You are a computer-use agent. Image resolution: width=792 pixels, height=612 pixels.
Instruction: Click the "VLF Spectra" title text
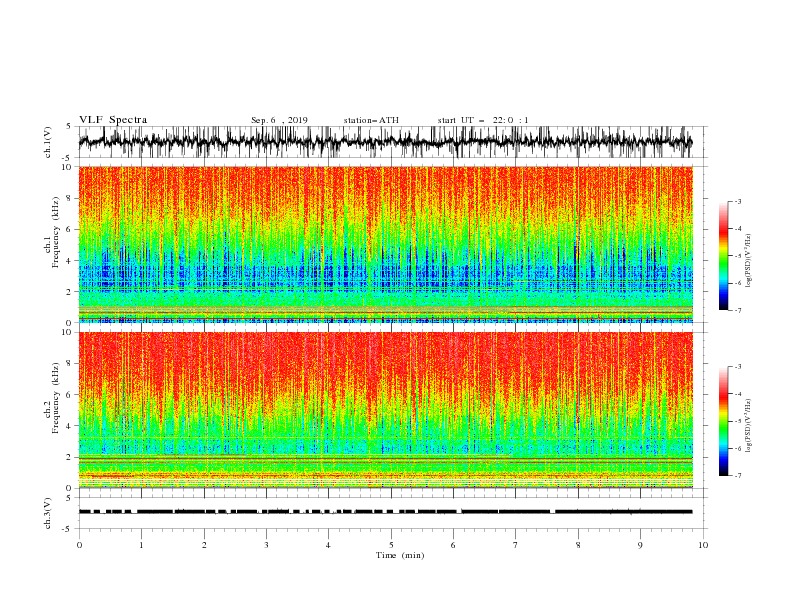pos(113,120)
